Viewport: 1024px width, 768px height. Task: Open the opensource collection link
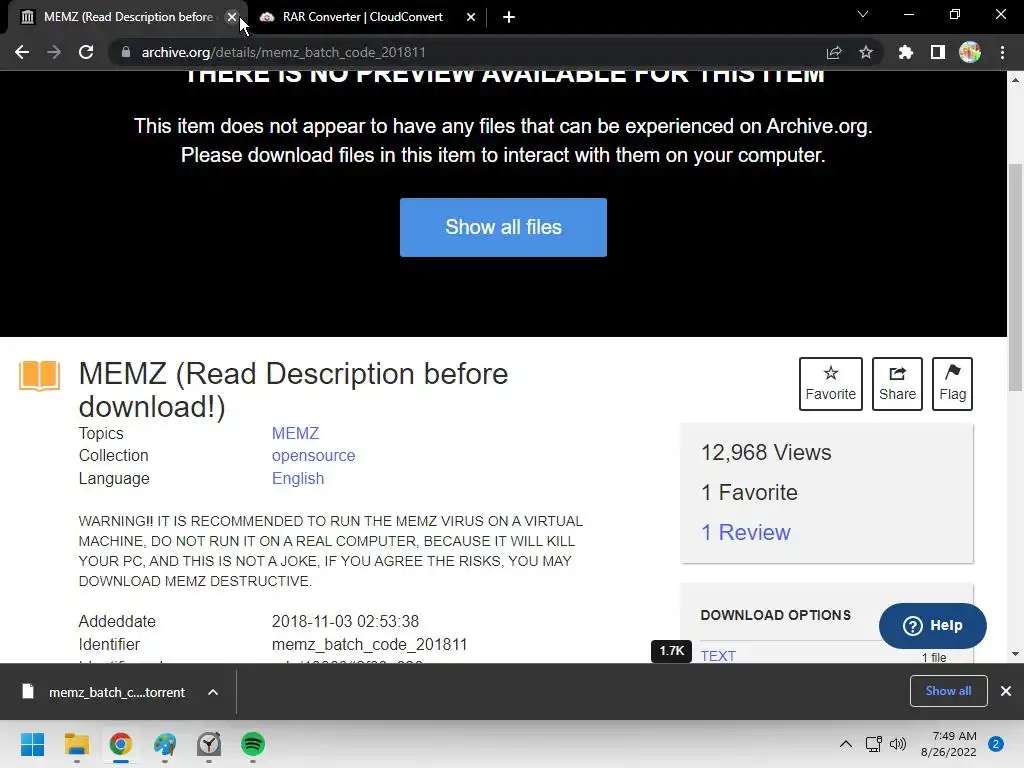[x=313, y=456]
